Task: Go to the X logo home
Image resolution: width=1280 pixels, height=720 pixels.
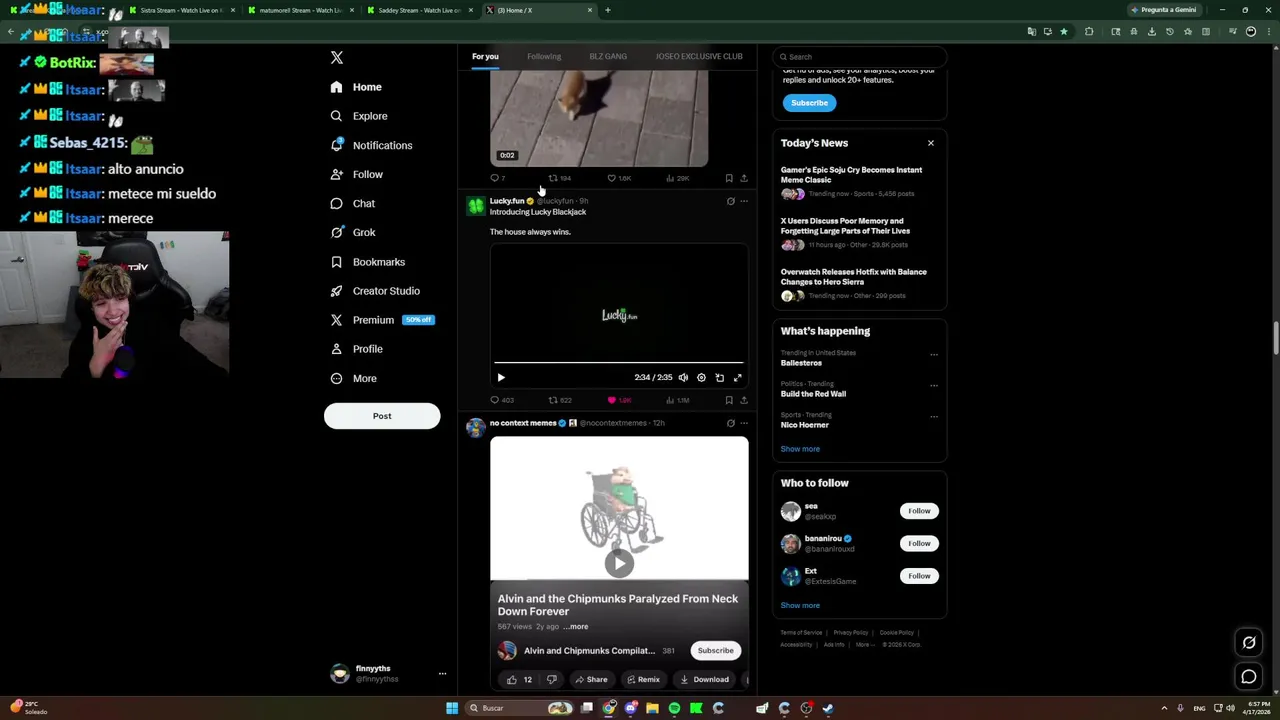Action: click(x=337, y=58)
